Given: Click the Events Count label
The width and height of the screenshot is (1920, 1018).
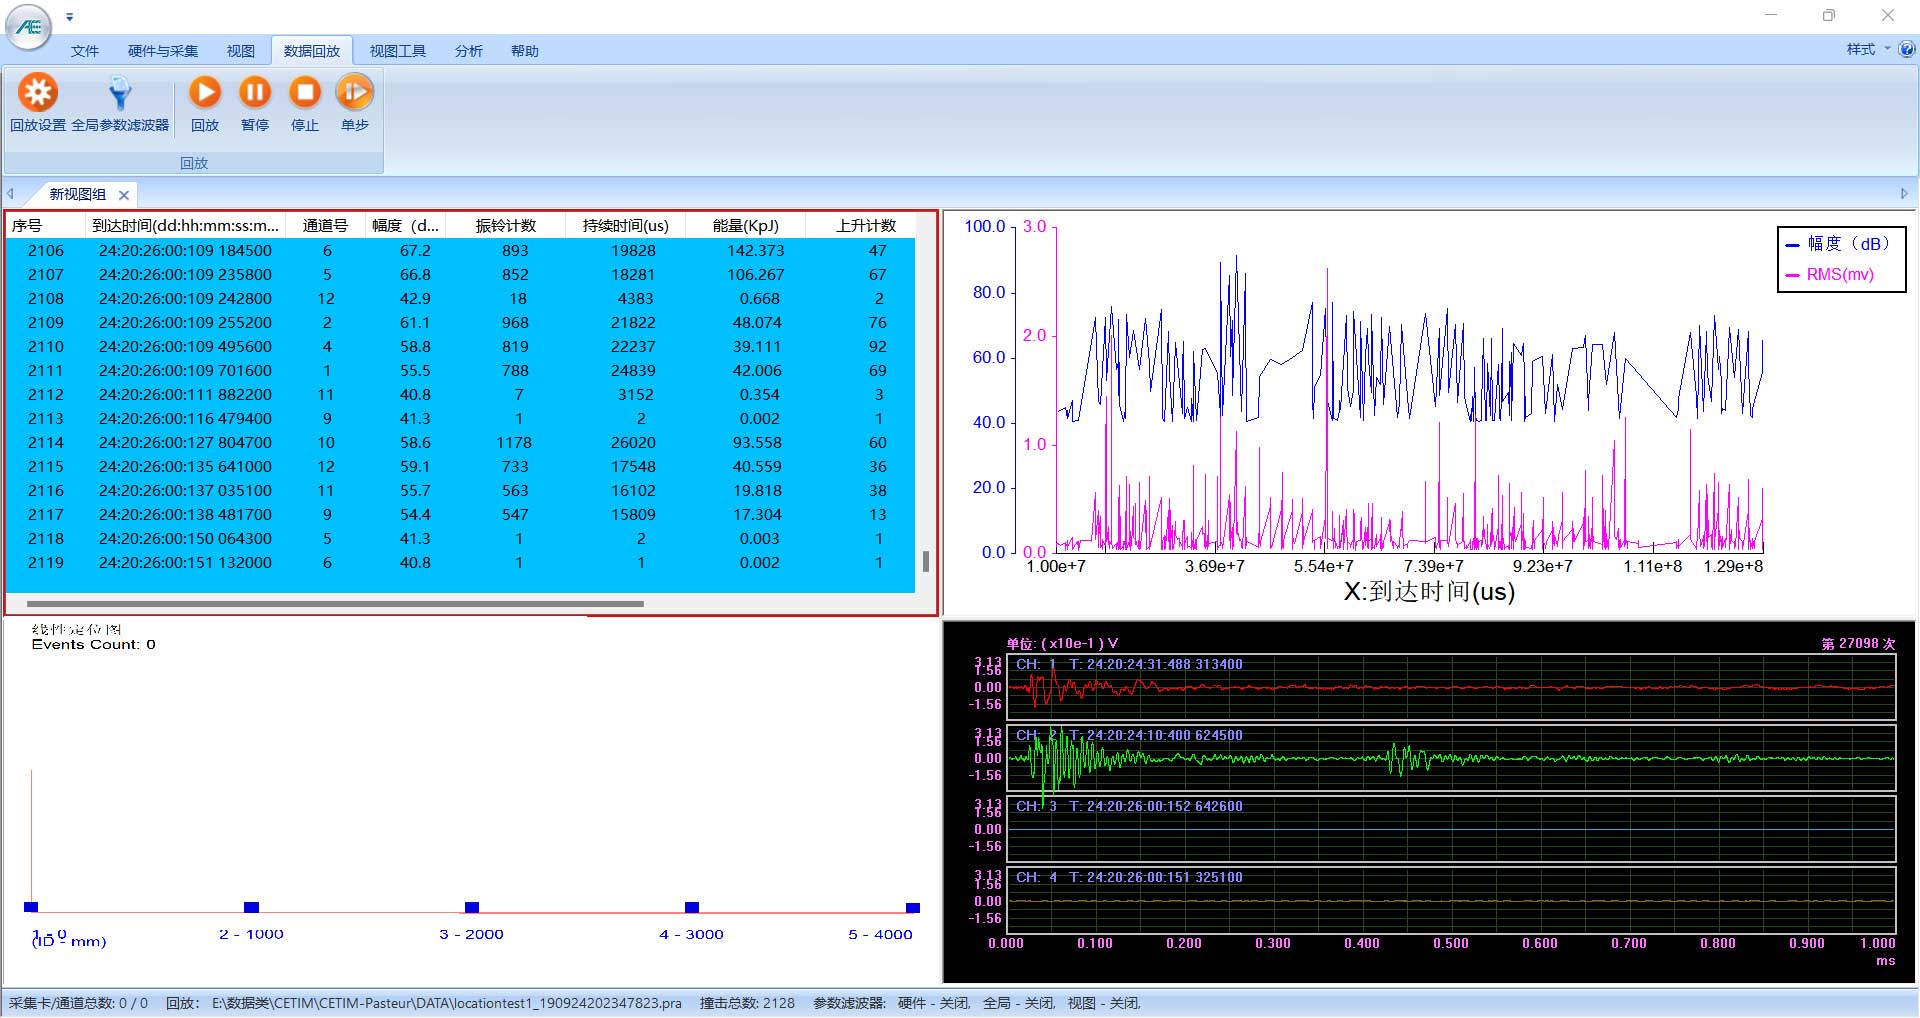Looking at the screenshot, I should click(x=93, y=645).
